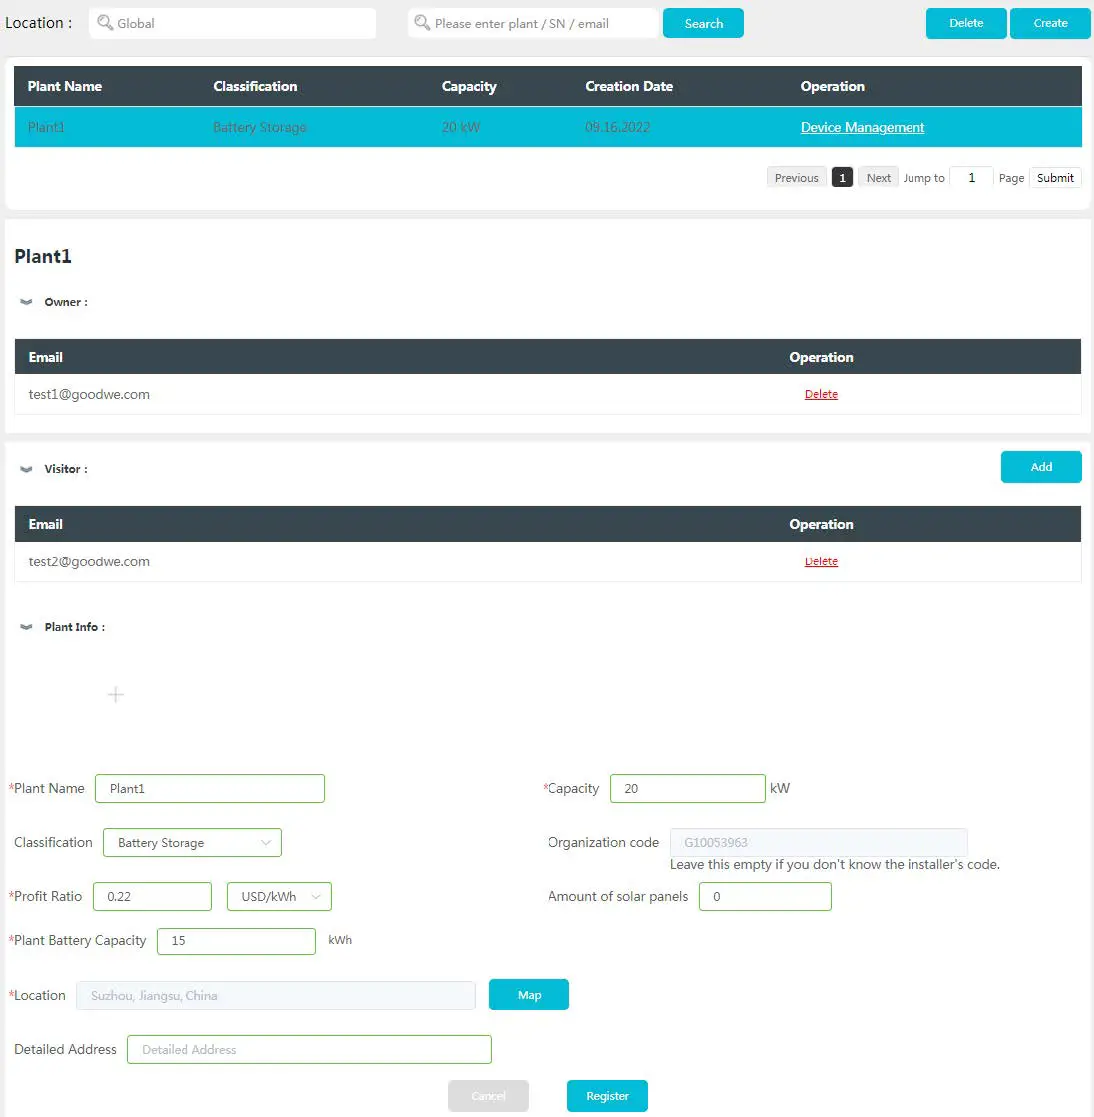This screenshot has width=1094, height=1117.
Task: Click the magnifier icon in the plant/SN search box
Action: click(422, 23)
